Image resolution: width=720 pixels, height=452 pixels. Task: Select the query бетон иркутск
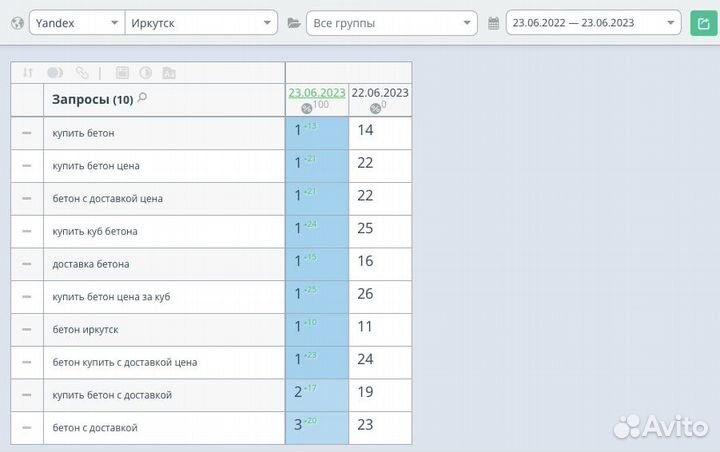click(x=85, y=329)
